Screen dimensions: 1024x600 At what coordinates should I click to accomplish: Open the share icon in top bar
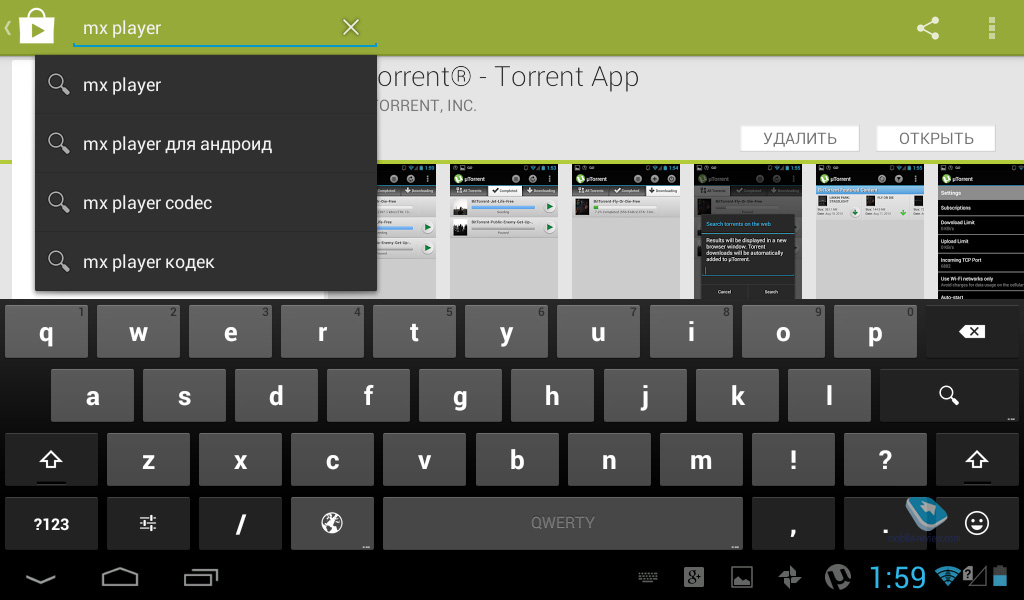point(928,28)
